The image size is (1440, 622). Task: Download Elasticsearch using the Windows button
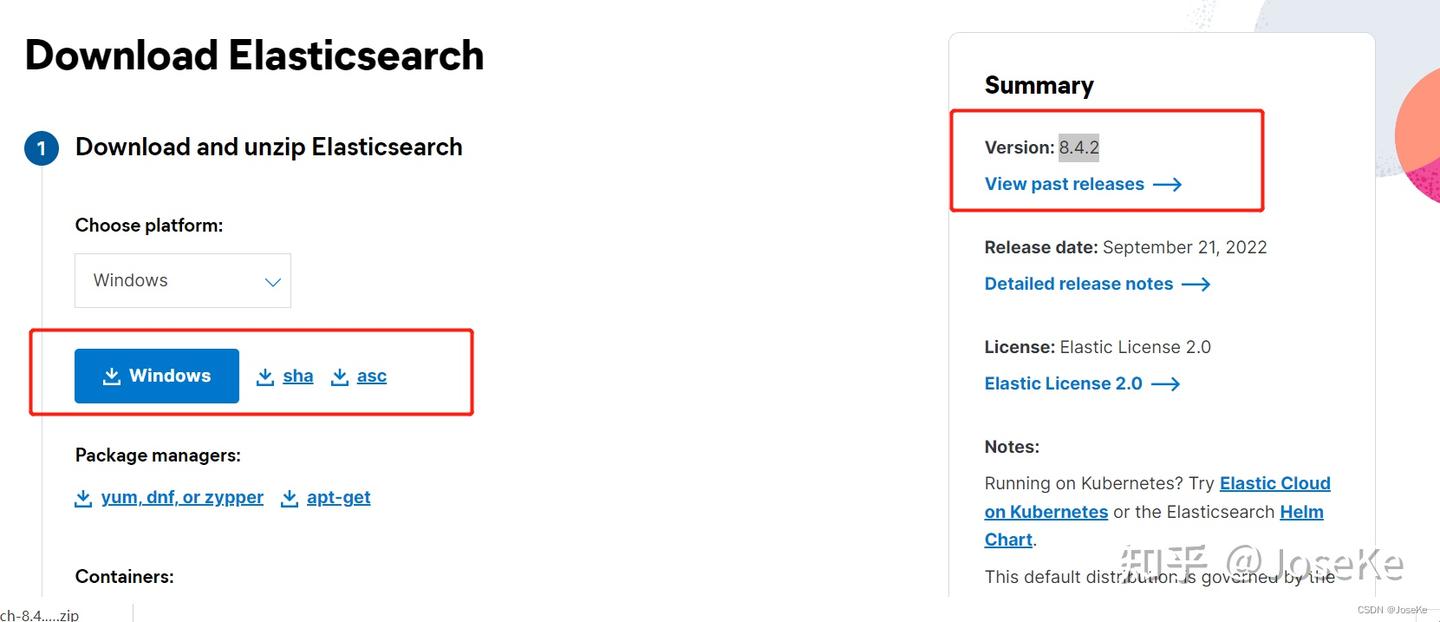pyautogui.click(x=156, y=375)
